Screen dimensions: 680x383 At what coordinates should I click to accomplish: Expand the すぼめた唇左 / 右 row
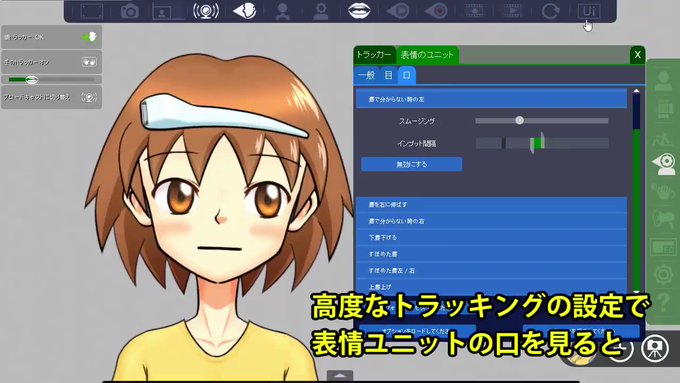pyautogui.click(x=491, y=271)
